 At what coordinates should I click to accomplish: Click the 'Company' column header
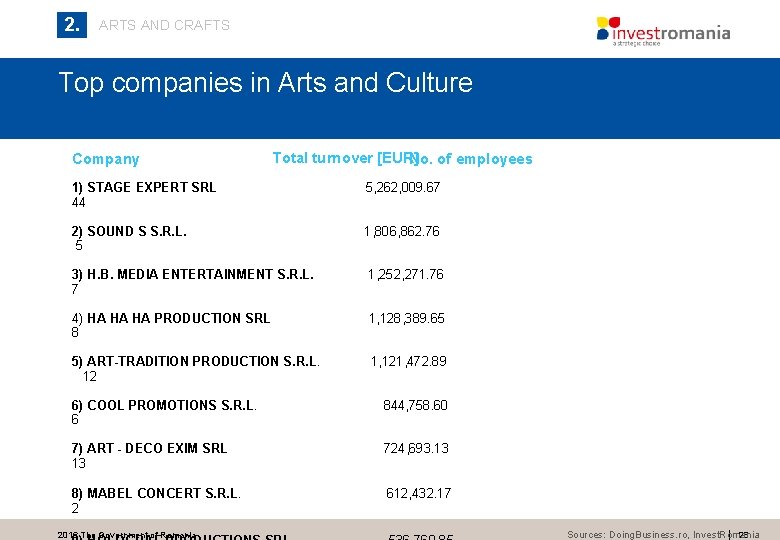[x=105, y=159]
